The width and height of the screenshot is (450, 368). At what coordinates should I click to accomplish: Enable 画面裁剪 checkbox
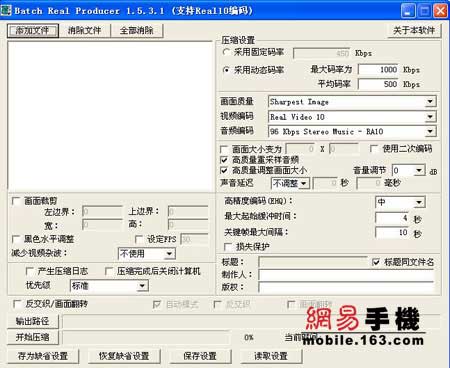(x=16, y=201)
